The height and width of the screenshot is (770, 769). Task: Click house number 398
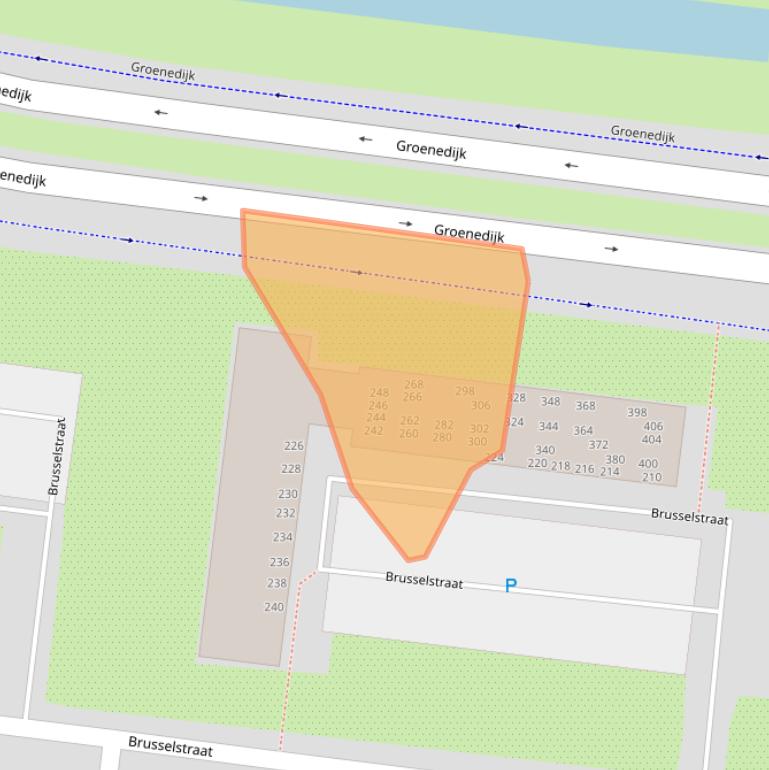pyautogui.click(x=637, y=412)
